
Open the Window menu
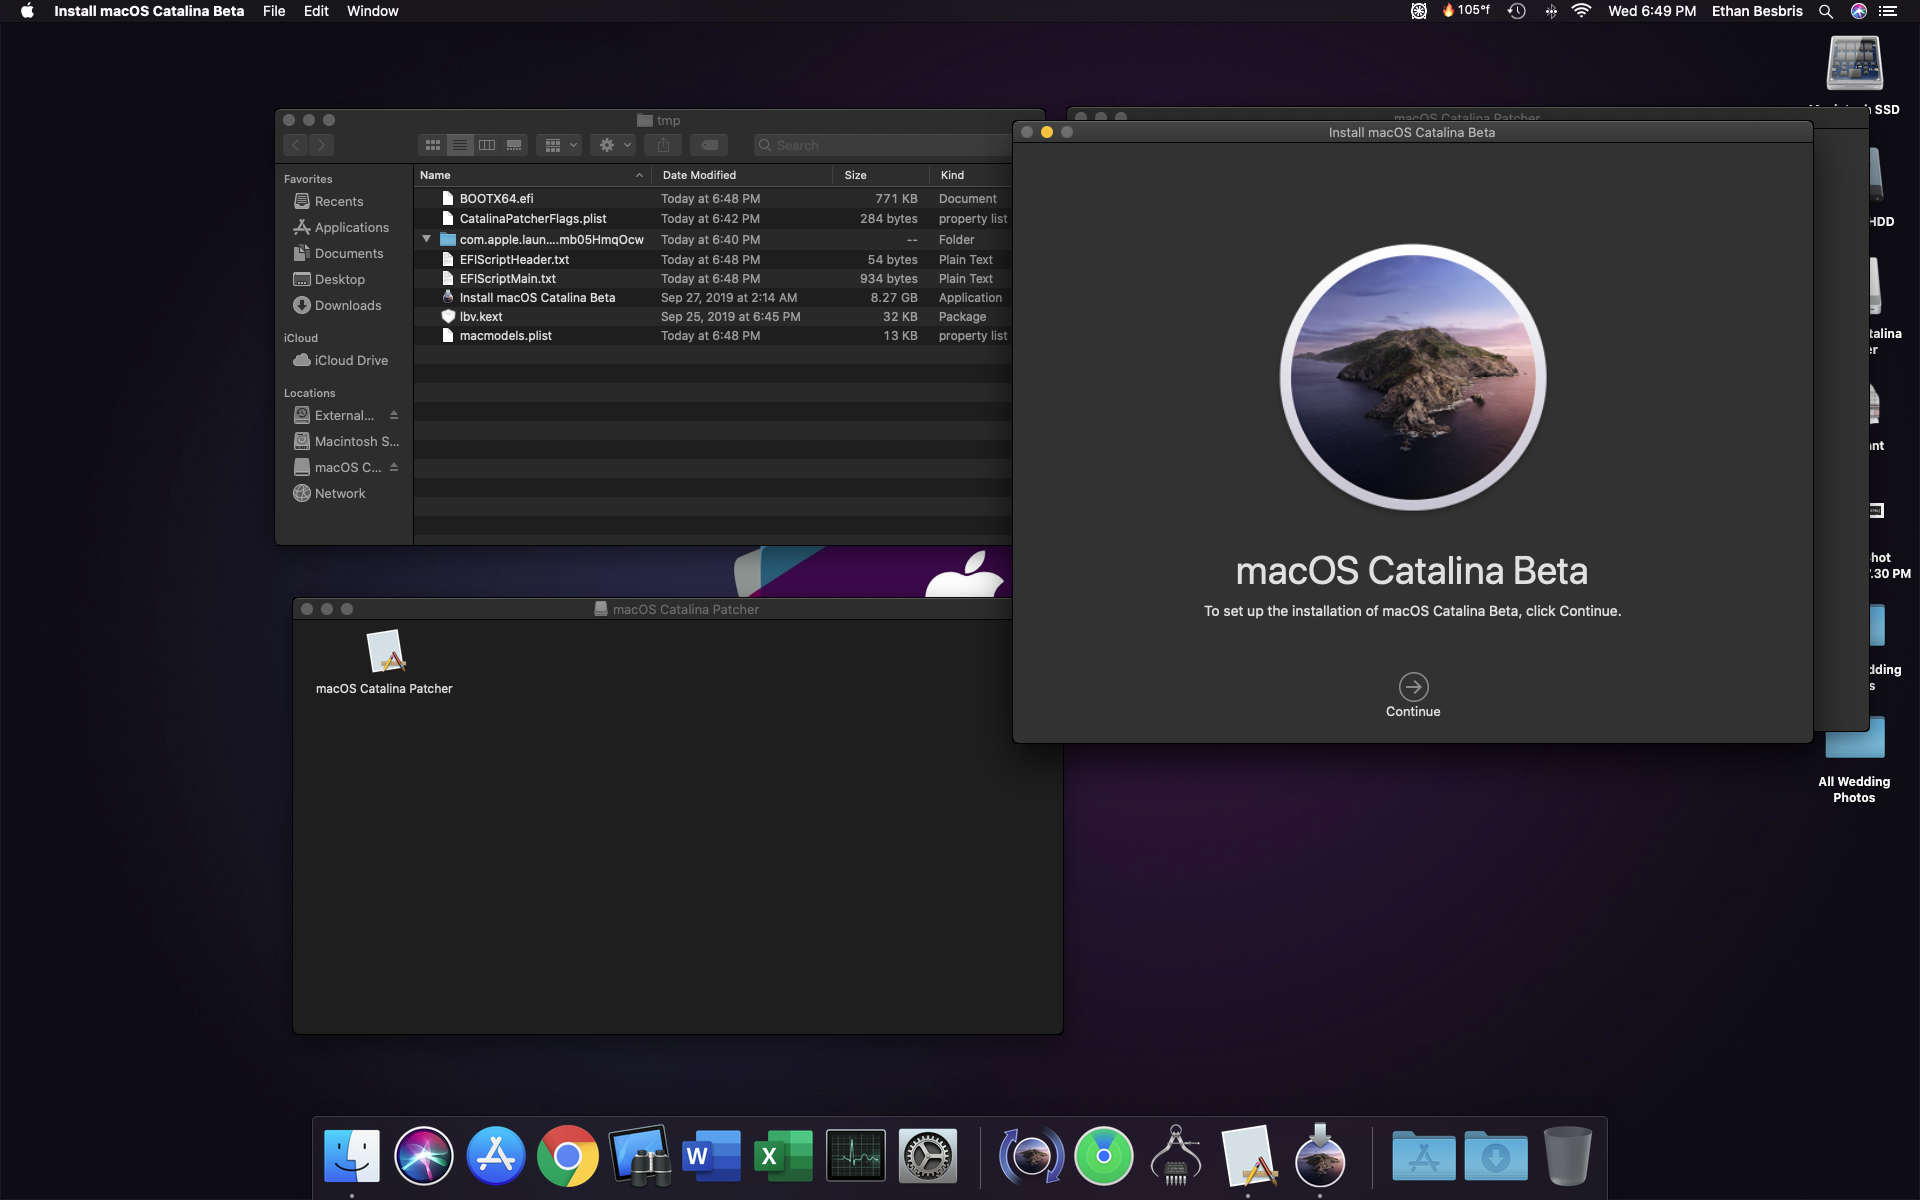pos(372,11)
